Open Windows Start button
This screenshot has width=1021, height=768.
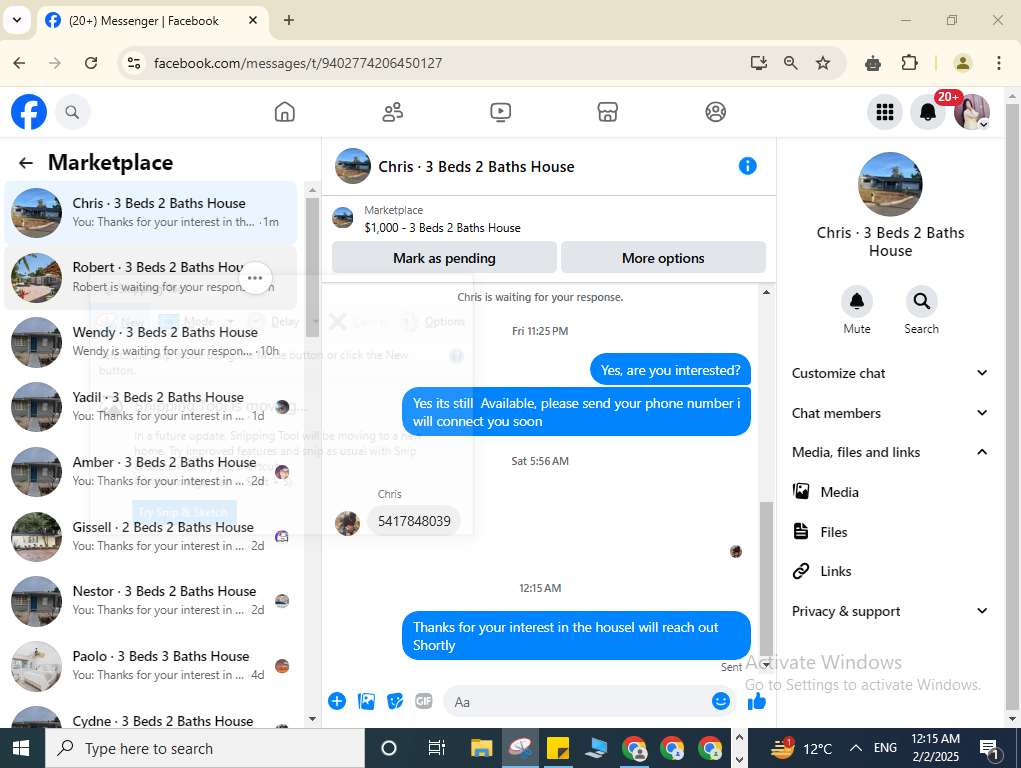pyautogui.click(x=21, y=748)
